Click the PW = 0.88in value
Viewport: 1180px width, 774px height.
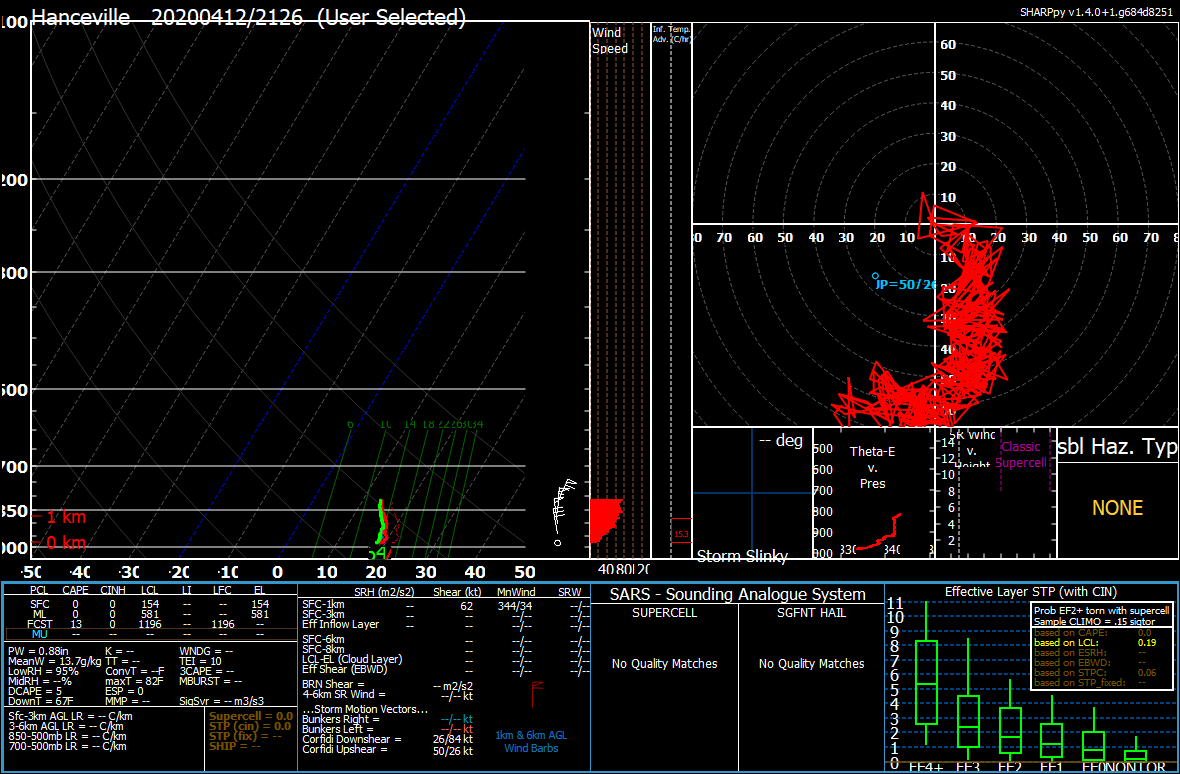[x=36, y=650]
